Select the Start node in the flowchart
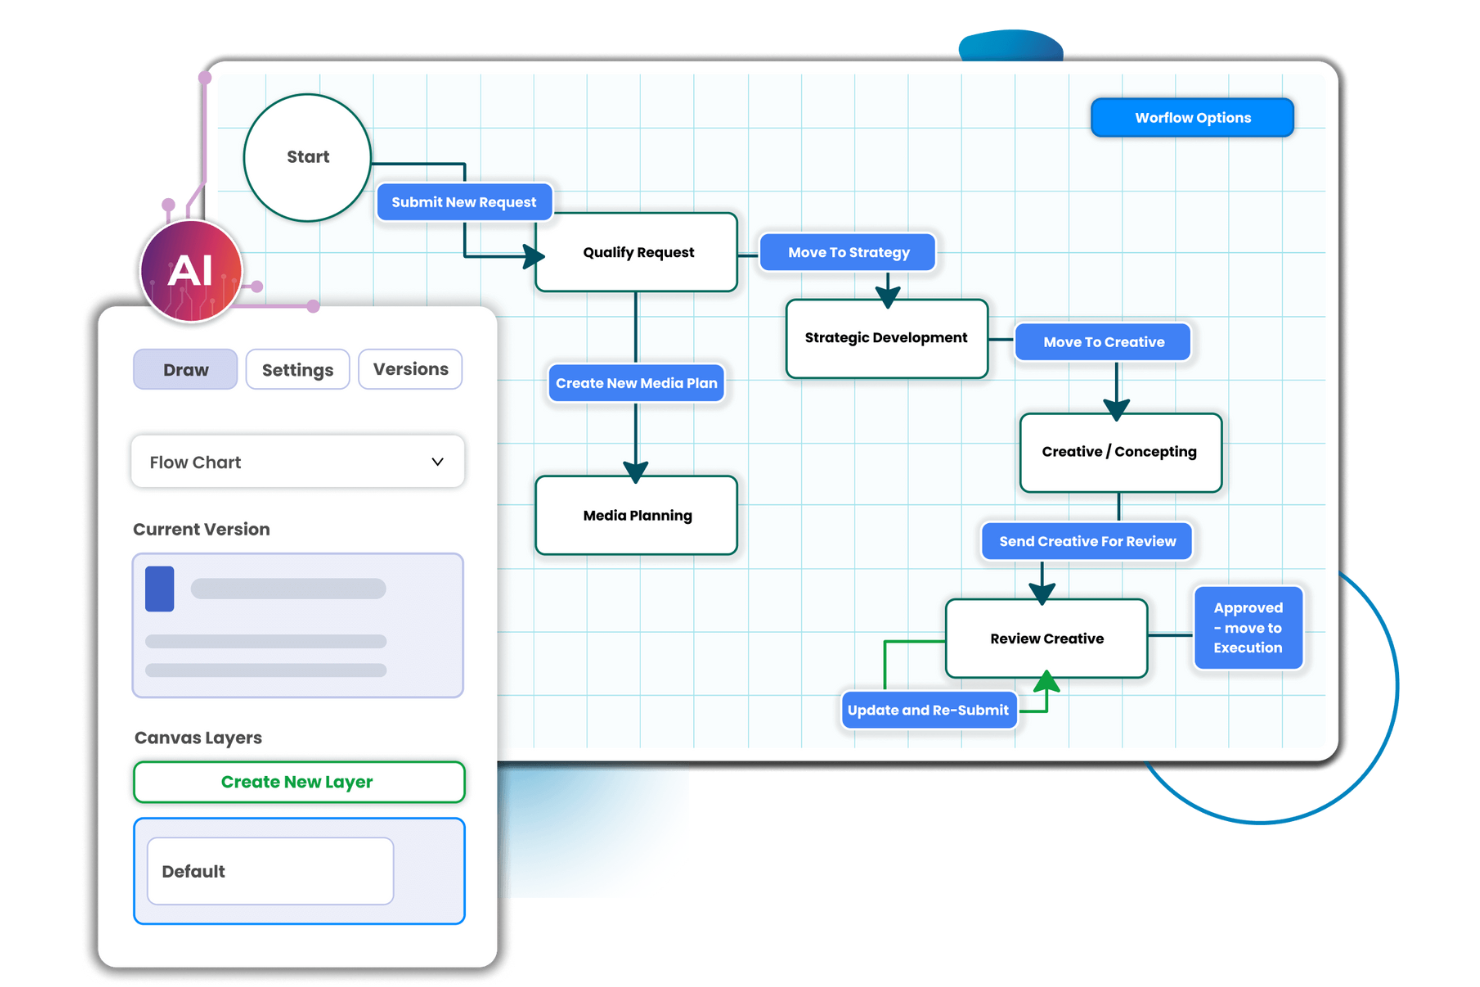1480x987 pixels. [307, 157]
